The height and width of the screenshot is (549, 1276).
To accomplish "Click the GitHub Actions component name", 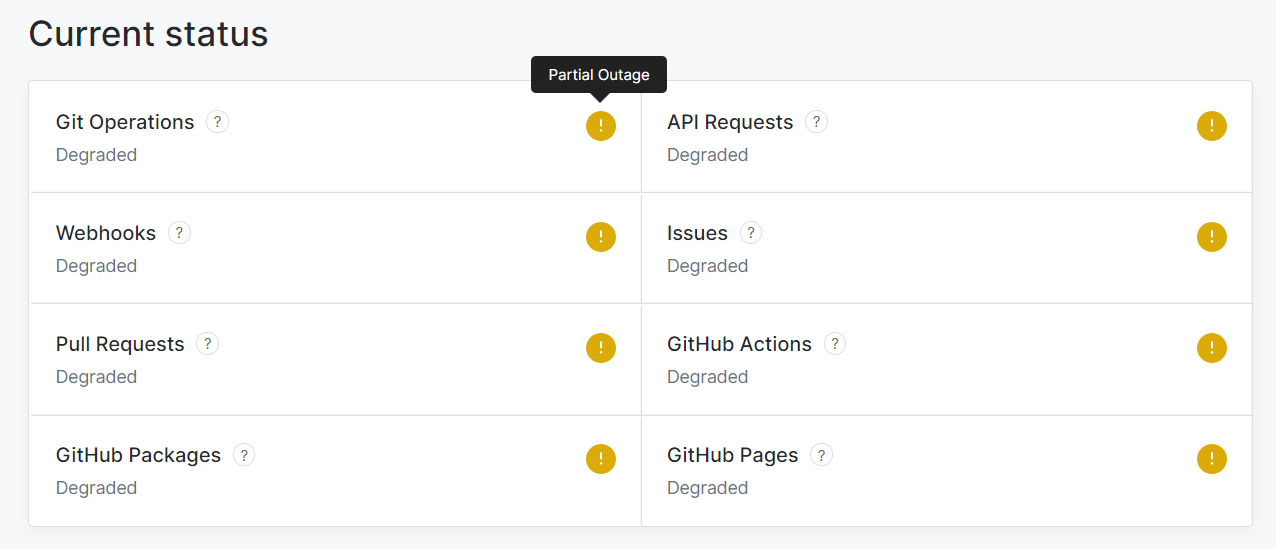I will click(739, 344).
